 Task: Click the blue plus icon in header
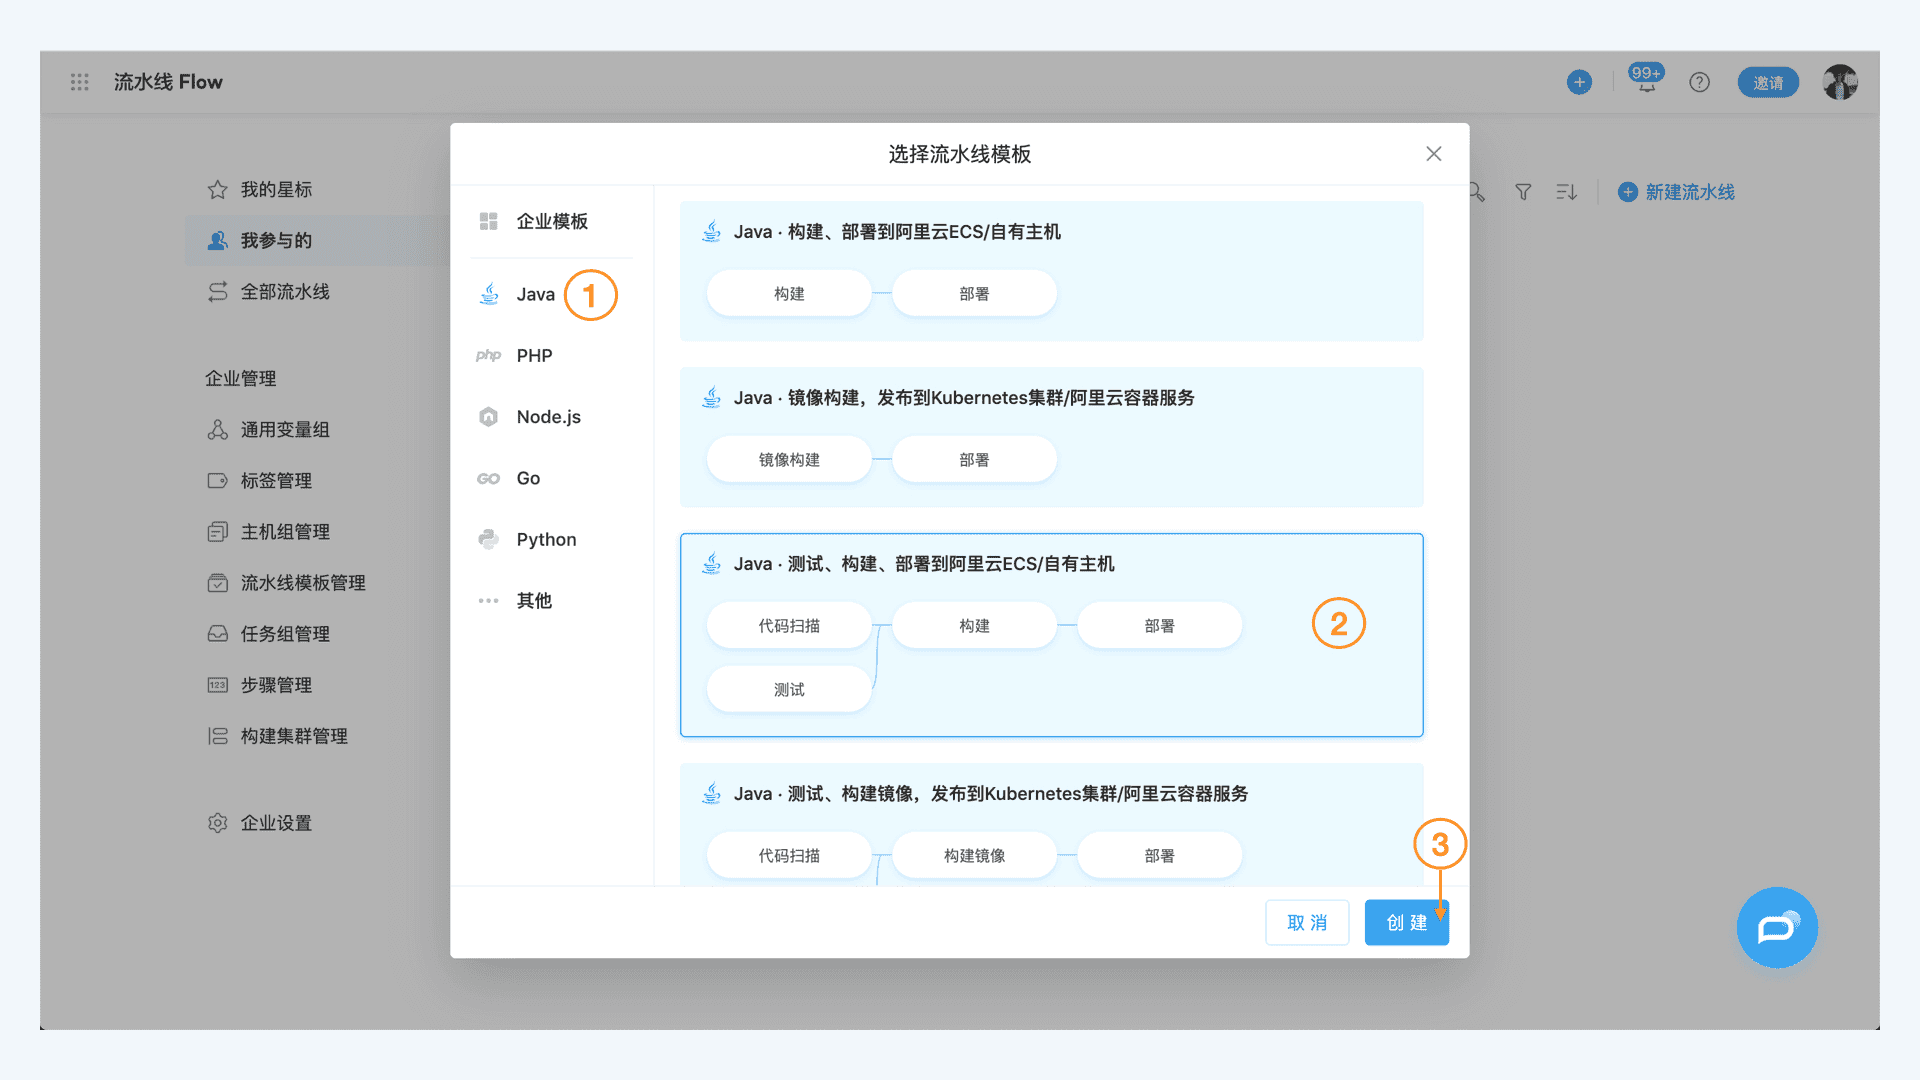coord(1579,82)
